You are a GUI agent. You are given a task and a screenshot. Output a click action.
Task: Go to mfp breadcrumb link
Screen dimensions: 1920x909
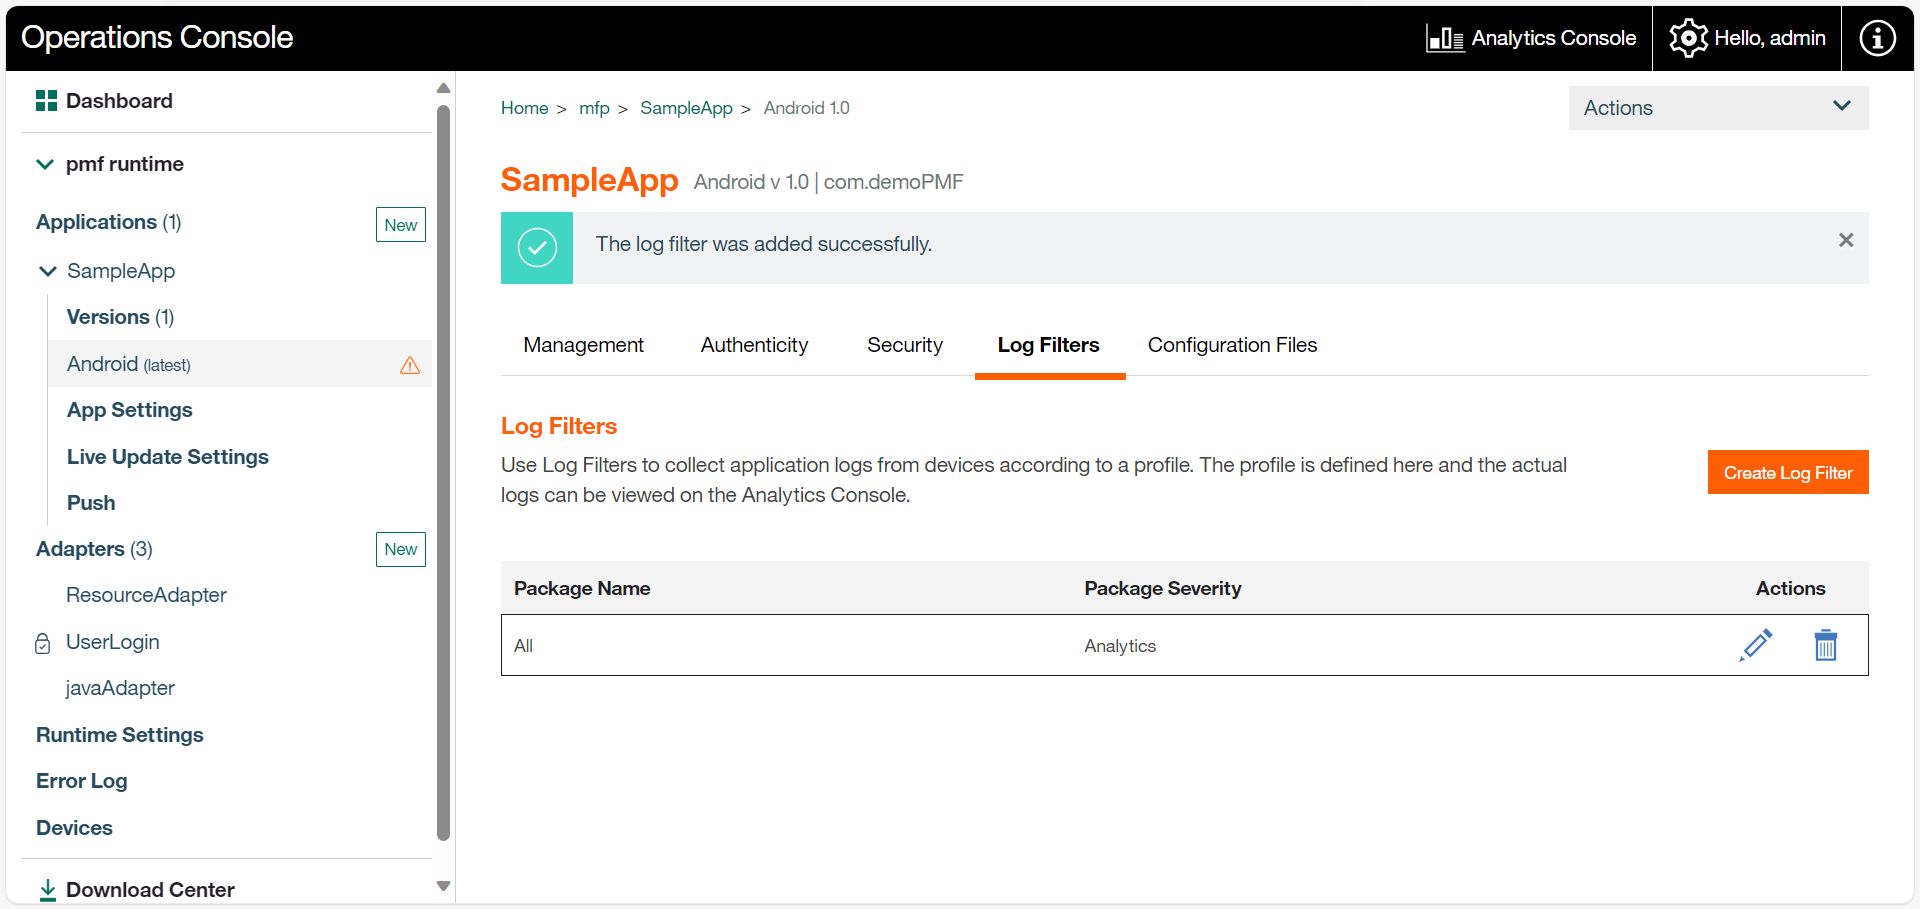594,108
